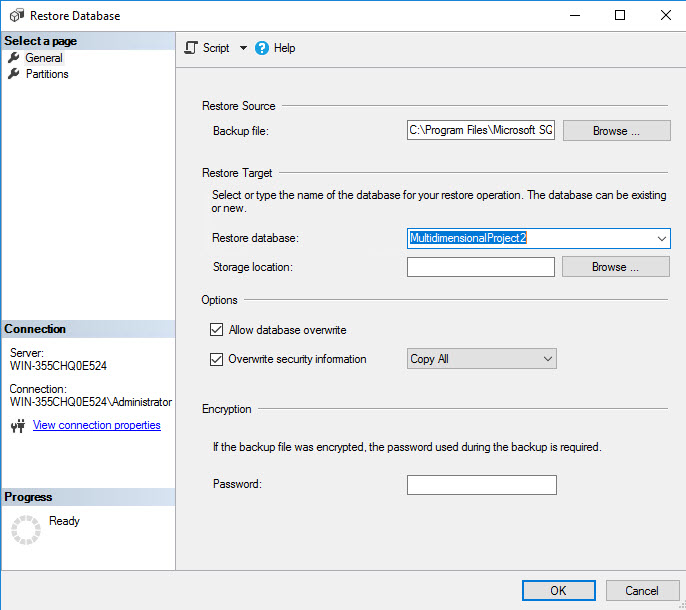
Task: Click the wrench icon beside Partitions
Action: pos(14,74)
